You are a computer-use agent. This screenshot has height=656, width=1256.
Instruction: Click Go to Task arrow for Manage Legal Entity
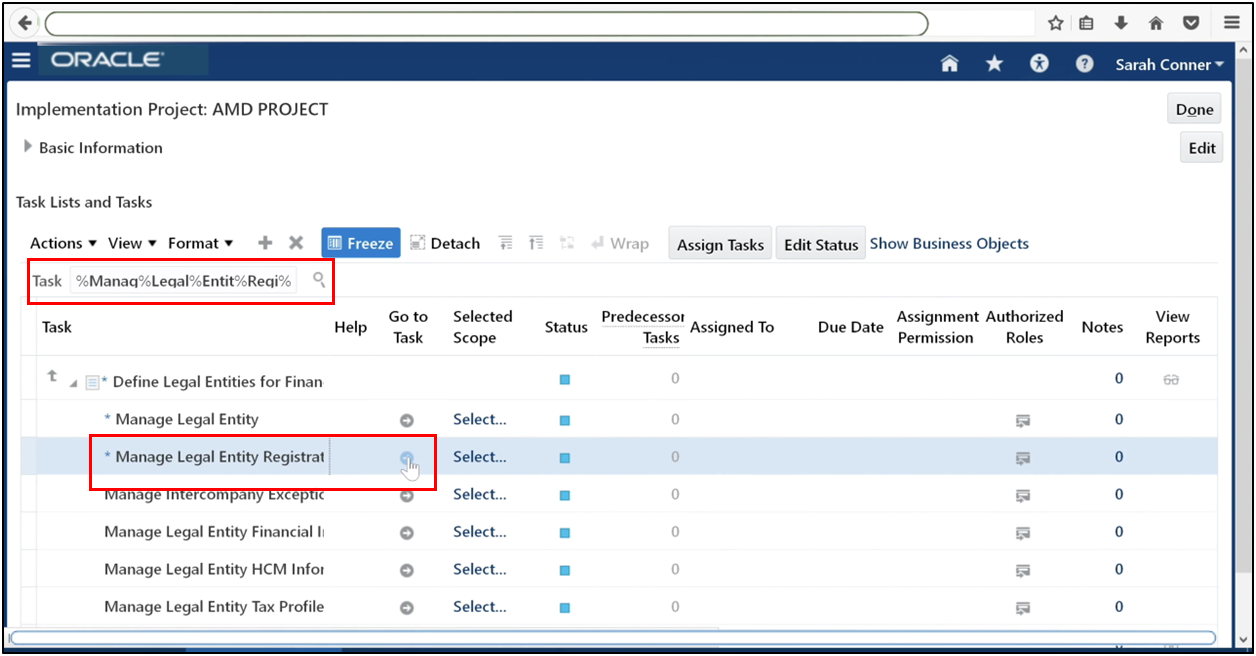tap(408, 419)
